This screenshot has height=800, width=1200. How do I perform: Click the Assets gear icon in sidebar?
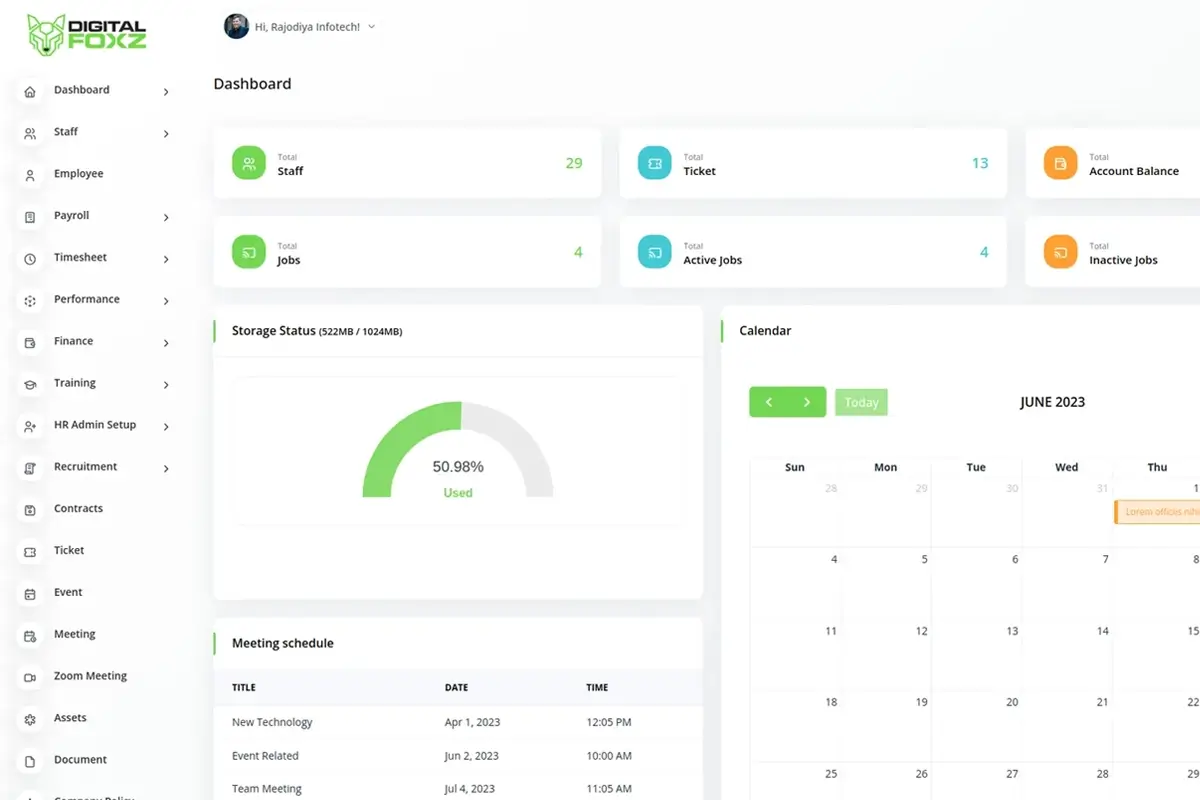pyautogui.click(x=30, y=719)
